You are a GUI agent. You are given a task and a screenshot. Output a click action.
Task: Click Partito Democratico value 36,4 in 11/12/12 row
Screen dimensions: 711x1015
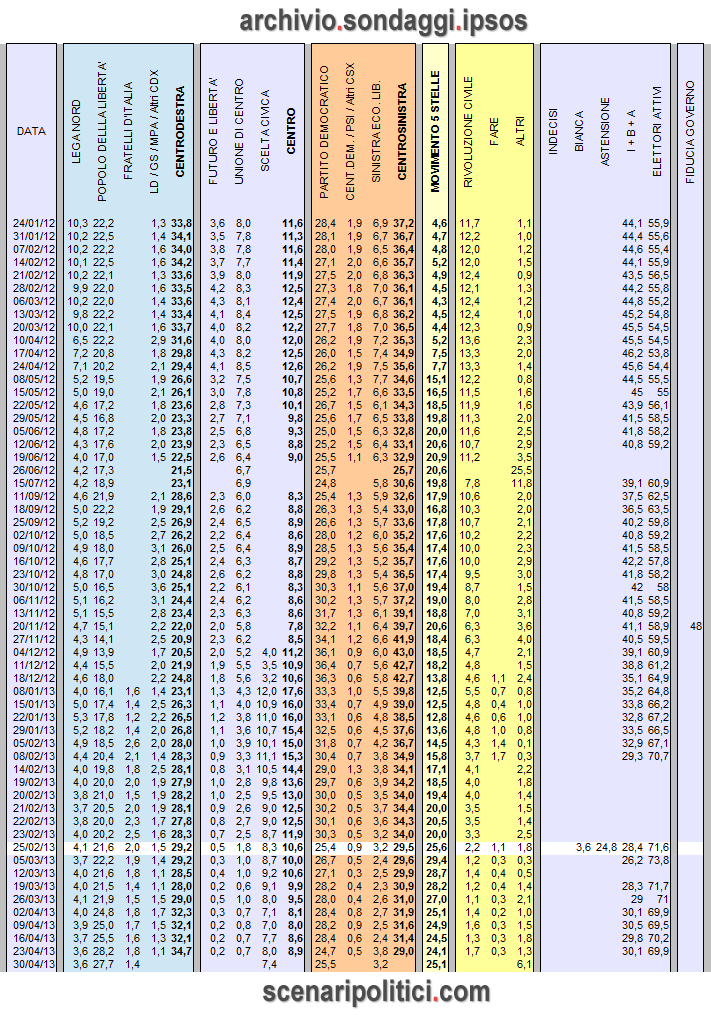click(x=325, y=665)
